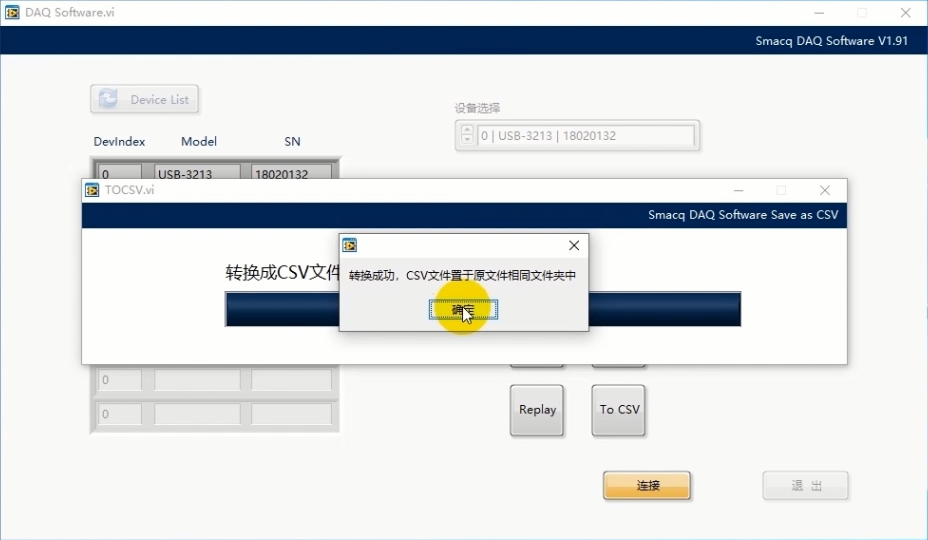
Task: Minimize the TOCSV.vi window
Action: [738, 190]
